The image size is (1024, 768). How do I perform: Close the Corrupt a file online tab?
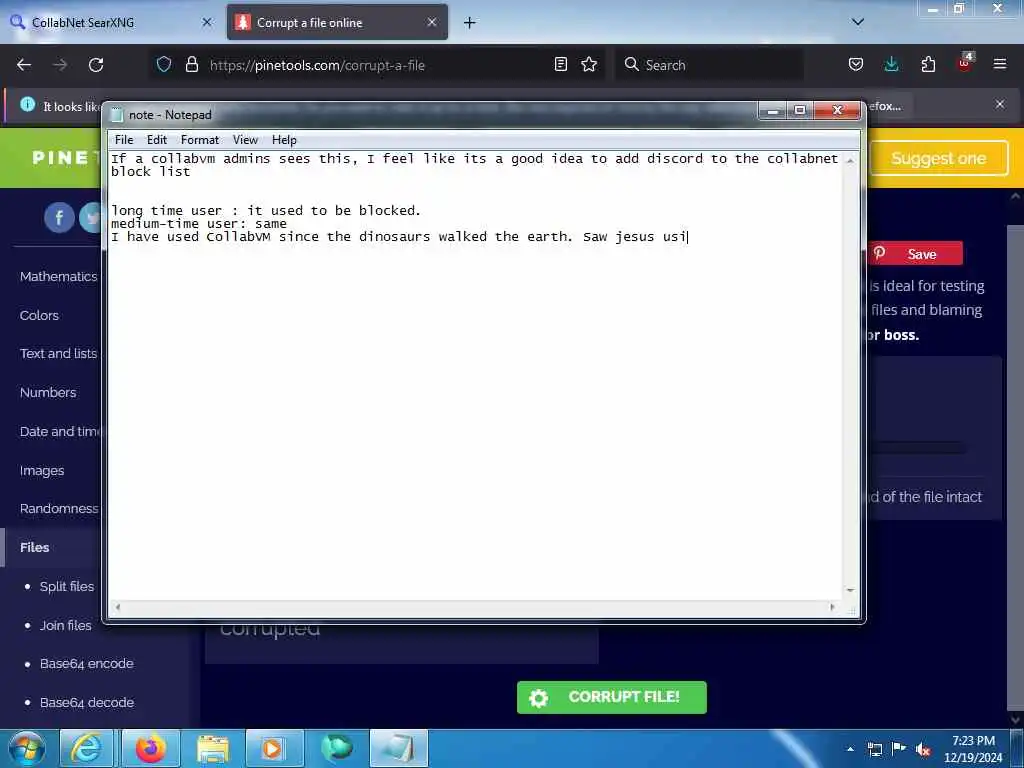432,22
